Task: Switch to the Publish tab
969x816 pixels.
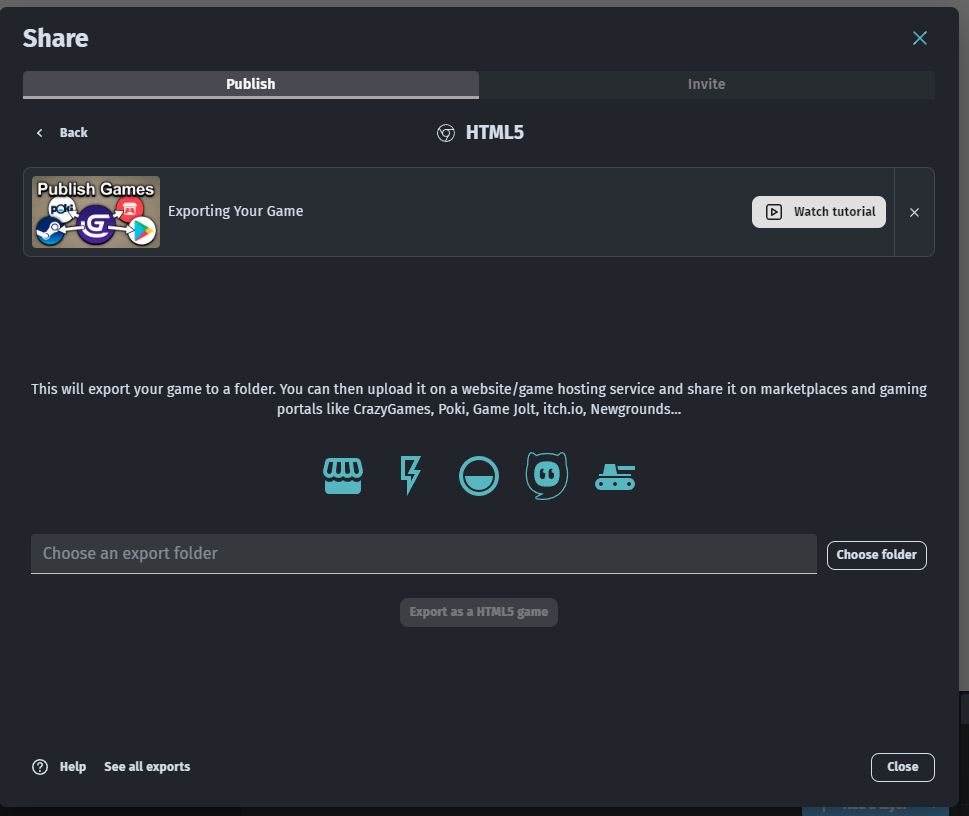Action: pyautogui.click(x=250, y=84)
